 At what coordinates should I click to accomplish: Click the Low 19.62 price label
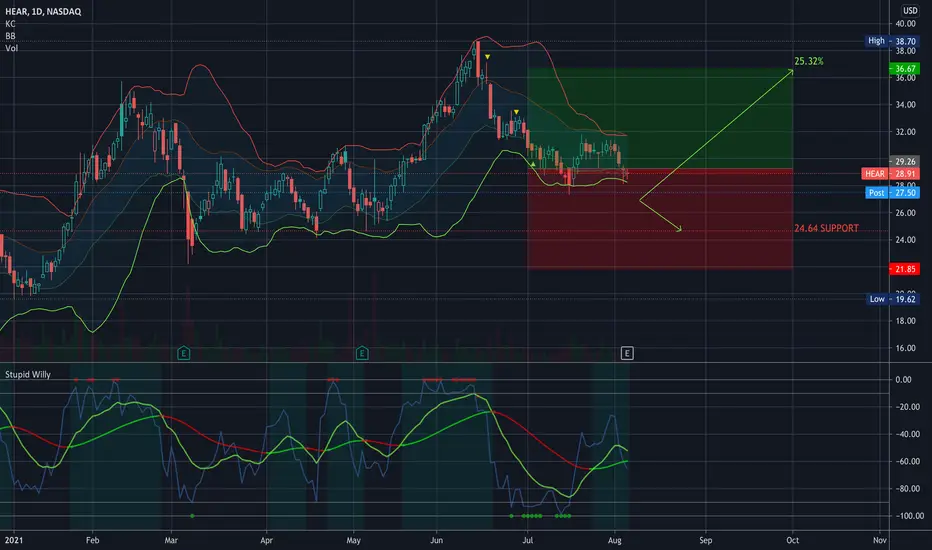893,299
